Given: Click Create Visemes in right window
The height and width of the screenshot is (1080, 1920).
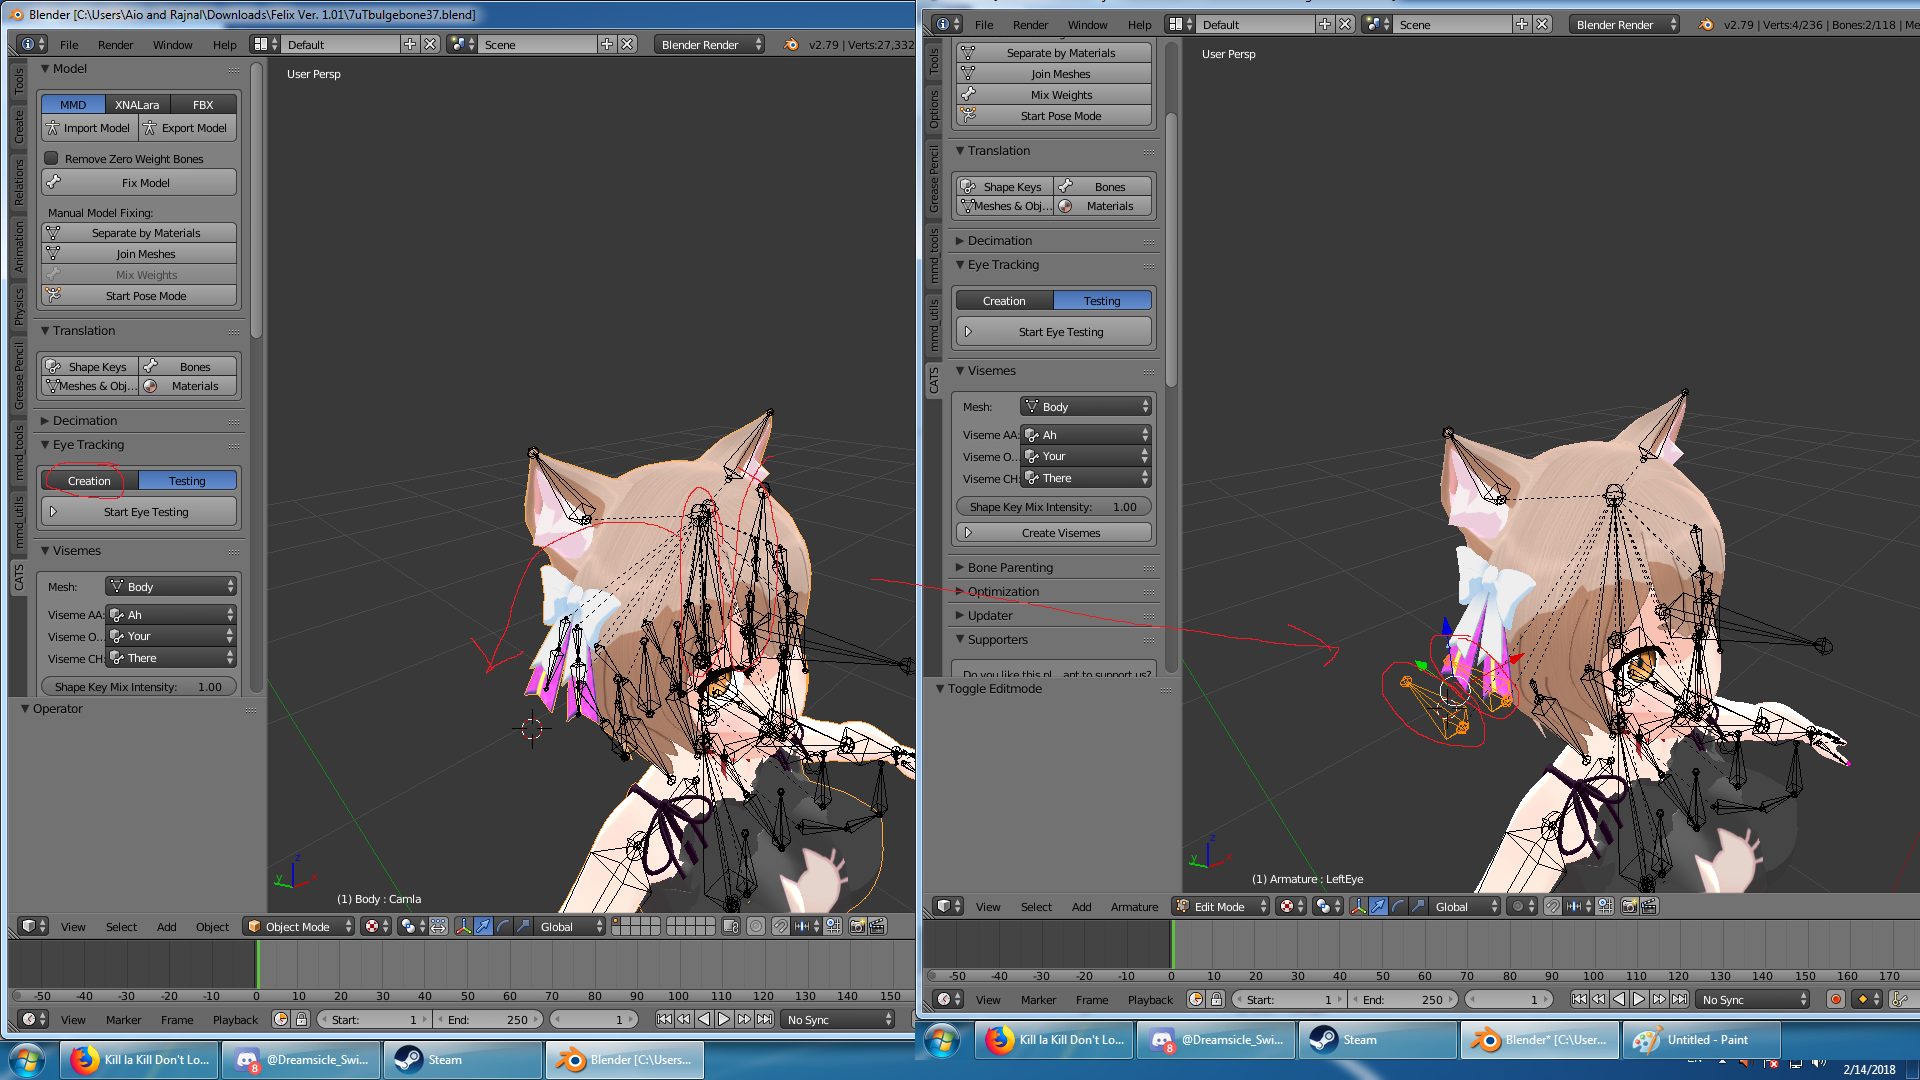Looking at the screenshot, I should [x=1054, y=533].
